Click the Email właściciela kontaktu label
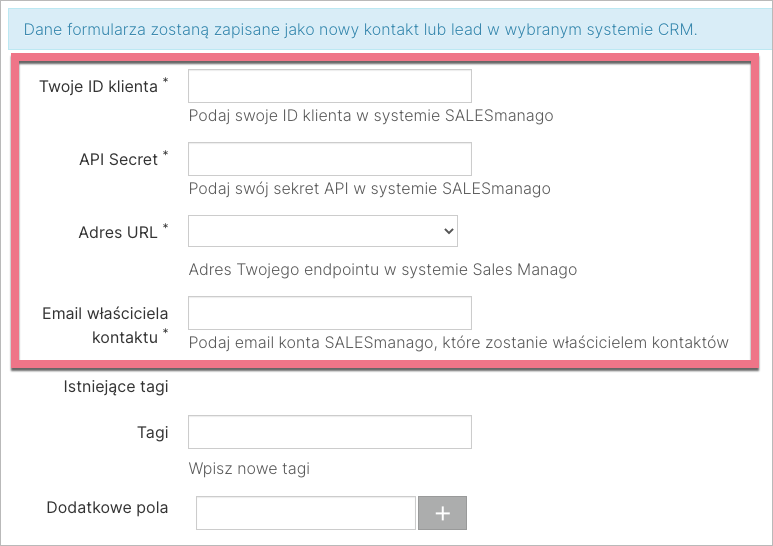The width and height of the screenshot is (773, 546). [x=102, y=325]
